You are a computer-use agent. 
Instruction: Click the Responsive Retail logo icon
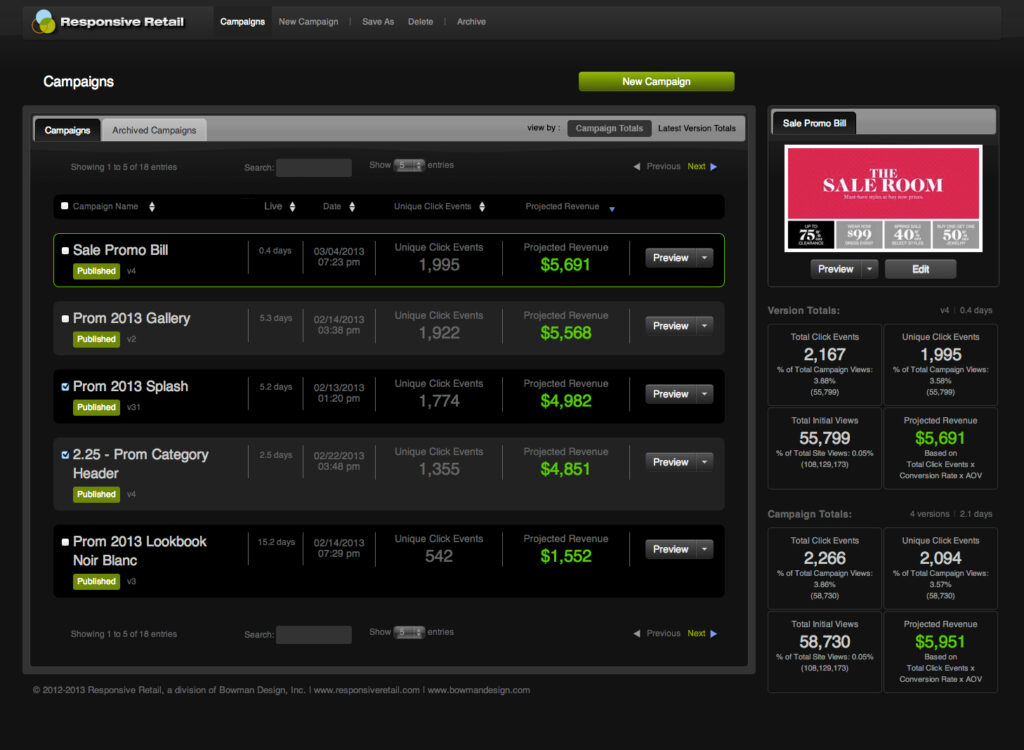pos(43,22)
